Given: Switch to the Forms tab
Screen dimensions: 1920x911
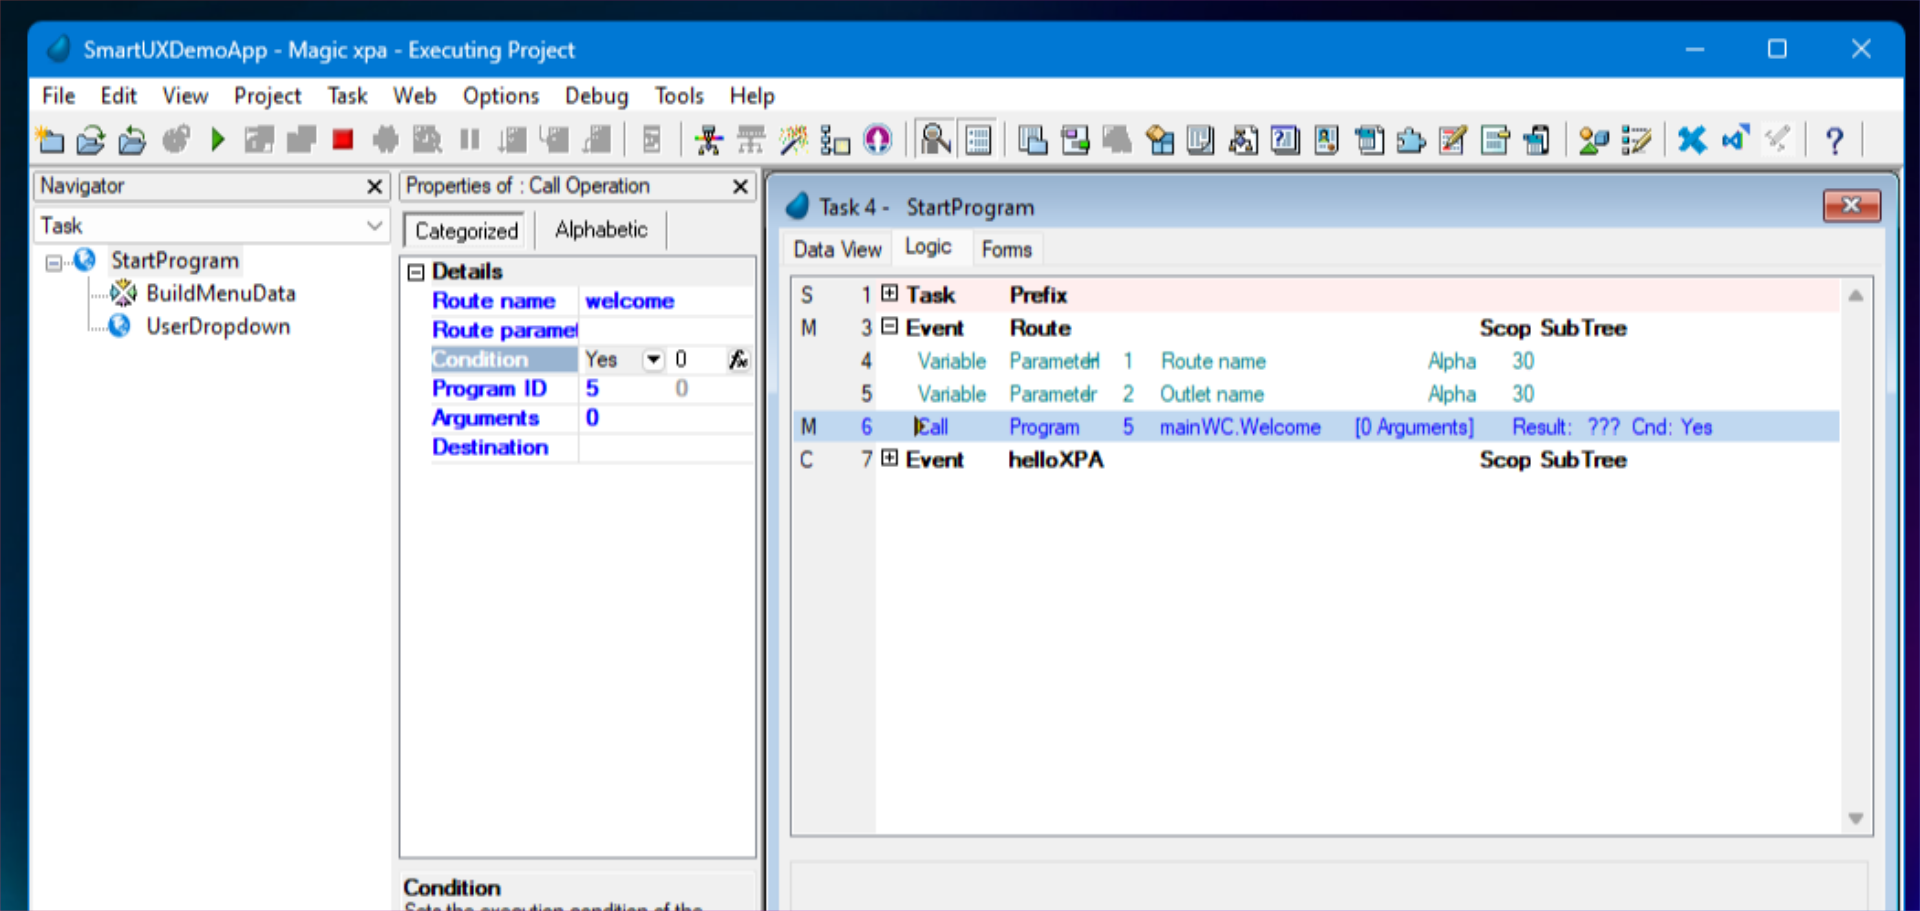Looking at the screenshot, I should tap(1007, 248).
